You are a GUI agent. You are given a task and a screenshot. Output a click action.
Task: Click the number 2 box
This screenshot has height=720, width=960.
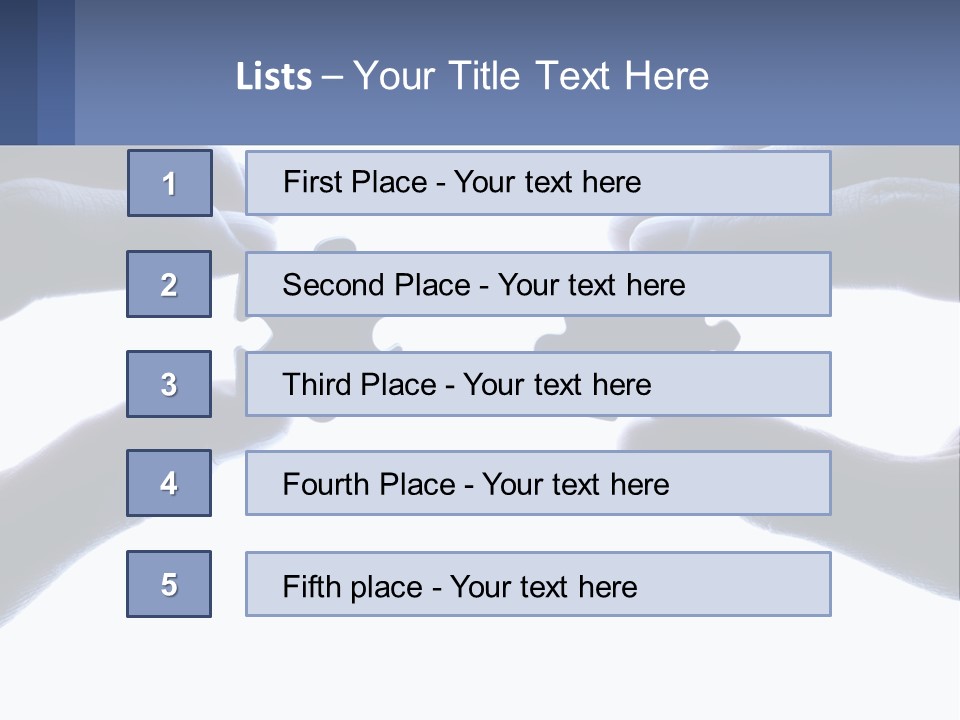pos(169,284)
